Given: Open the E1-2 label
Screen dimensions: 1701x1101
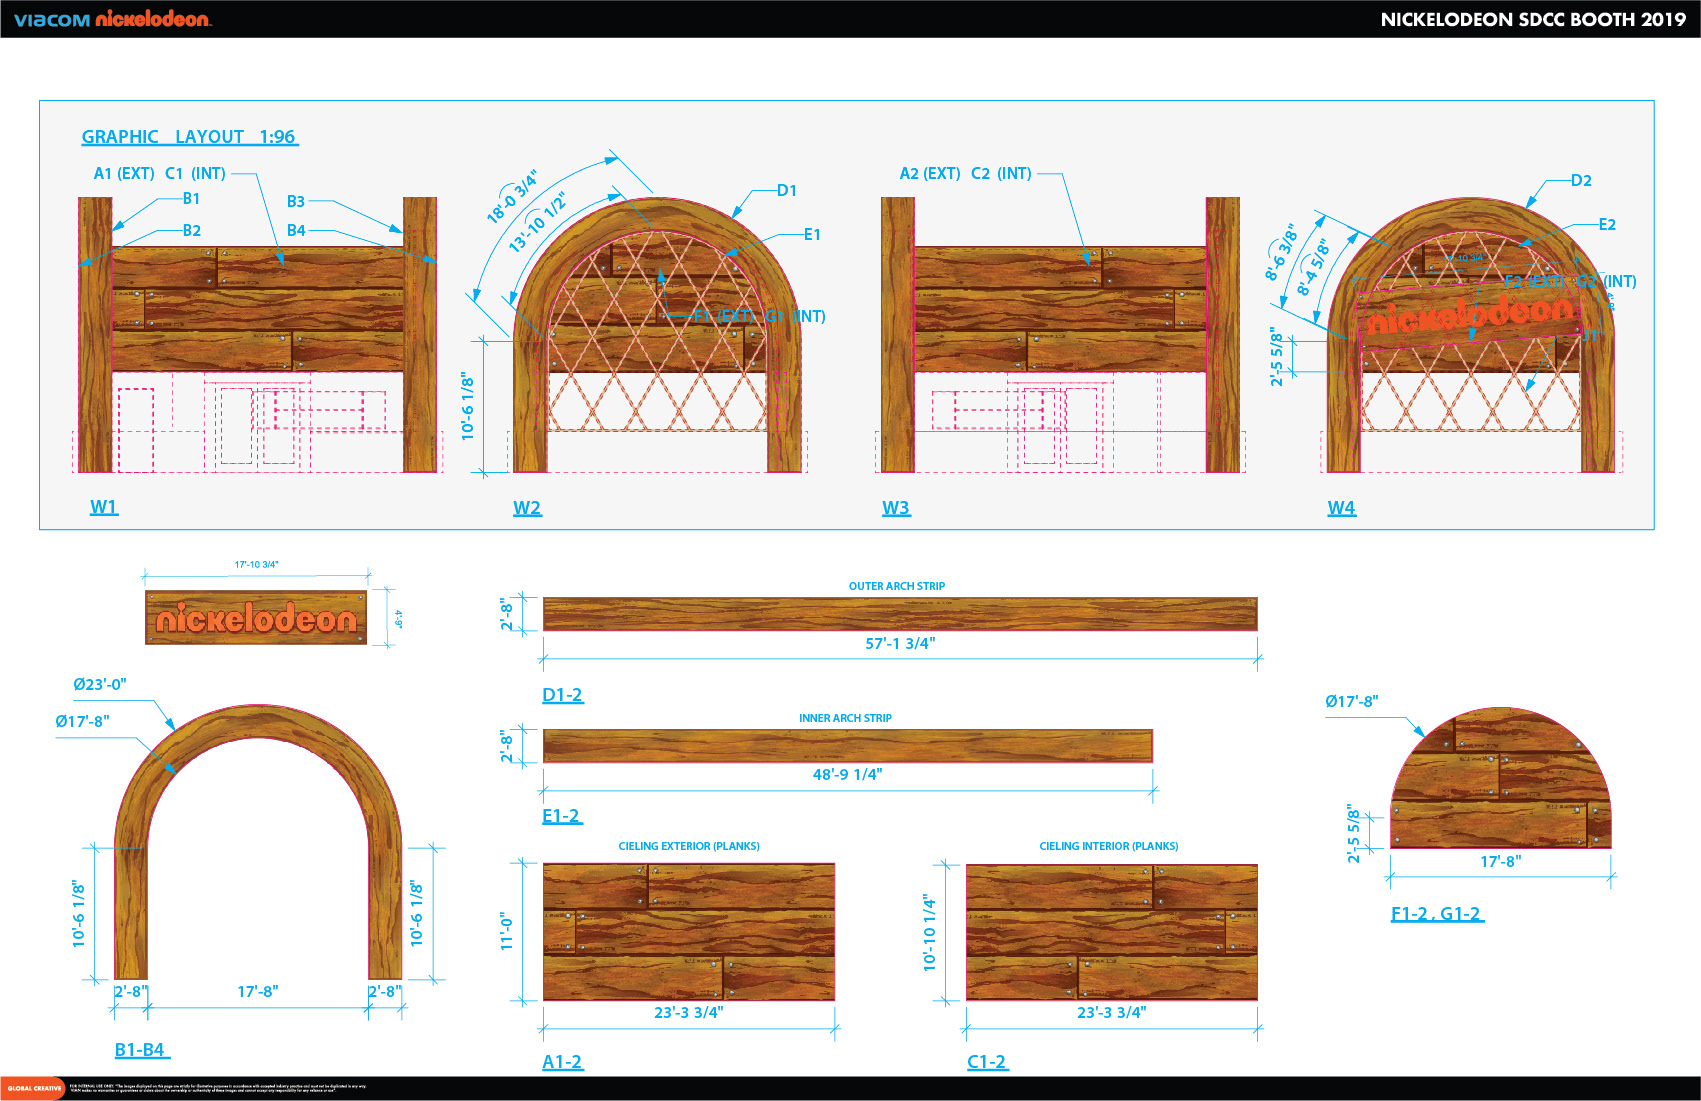Looking at the screenshot, I should (562, 816).
